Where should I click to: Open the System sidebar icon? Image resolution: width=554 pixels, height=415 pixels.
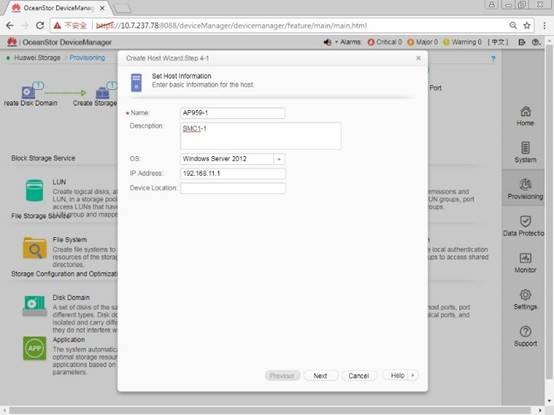point(525,148)
